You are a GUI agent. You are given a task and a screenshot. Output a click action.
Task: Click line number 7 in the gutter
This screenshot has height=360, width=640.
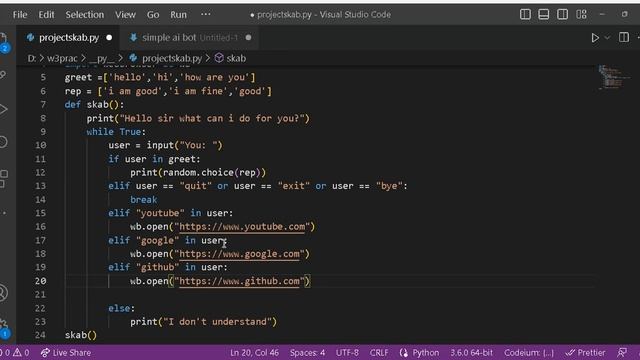pos(43,104)
